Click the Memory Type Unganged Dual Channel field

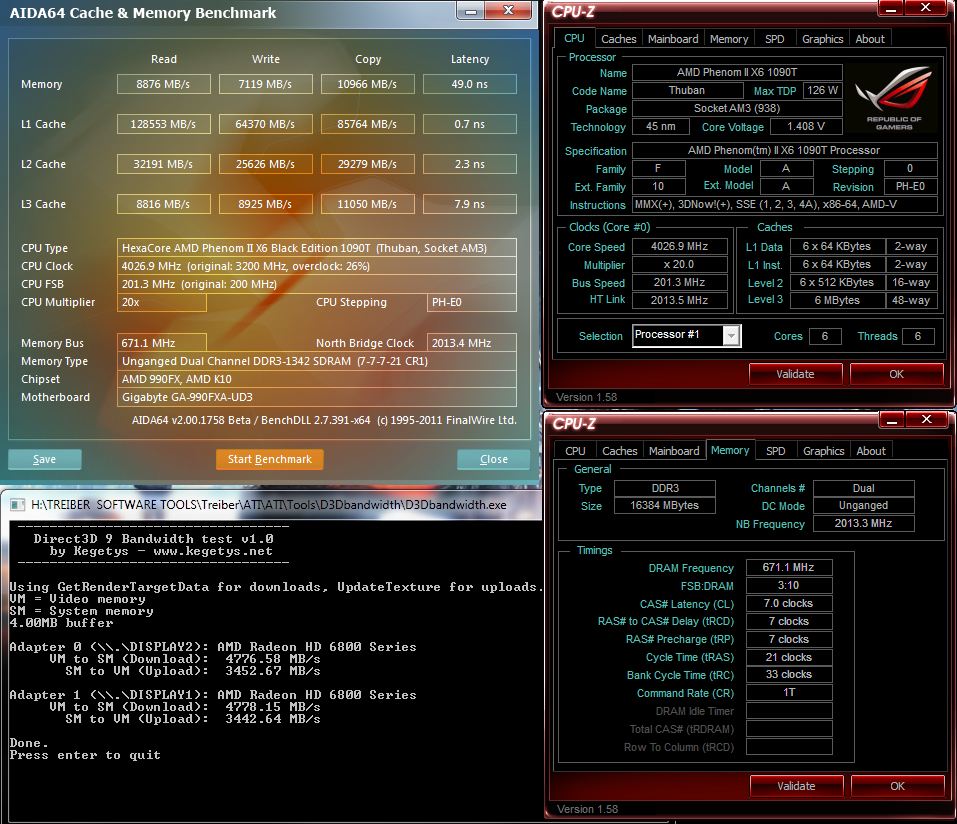click(317, 361)
